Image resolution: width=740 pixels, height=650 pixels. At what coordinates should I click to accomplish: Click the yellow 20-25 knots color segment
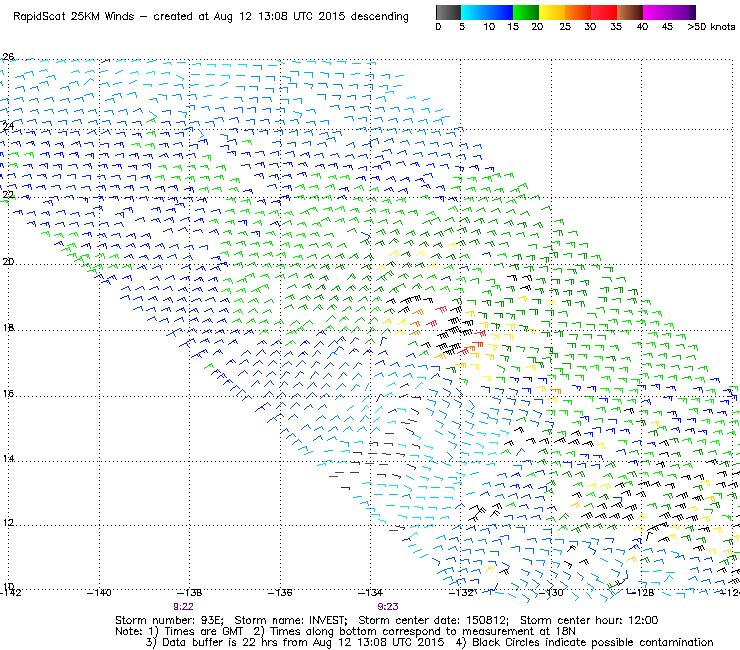[552, 12]
